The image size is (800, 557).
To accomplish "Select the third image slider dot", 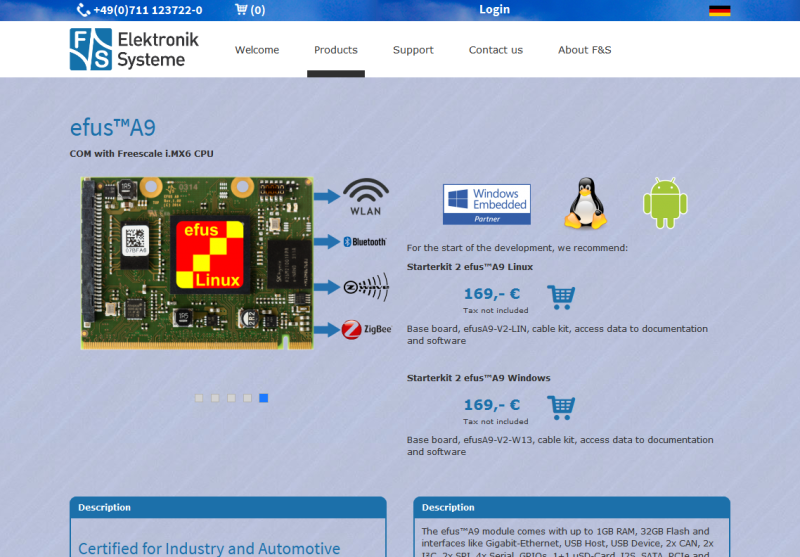I will [x=232, y=398].
